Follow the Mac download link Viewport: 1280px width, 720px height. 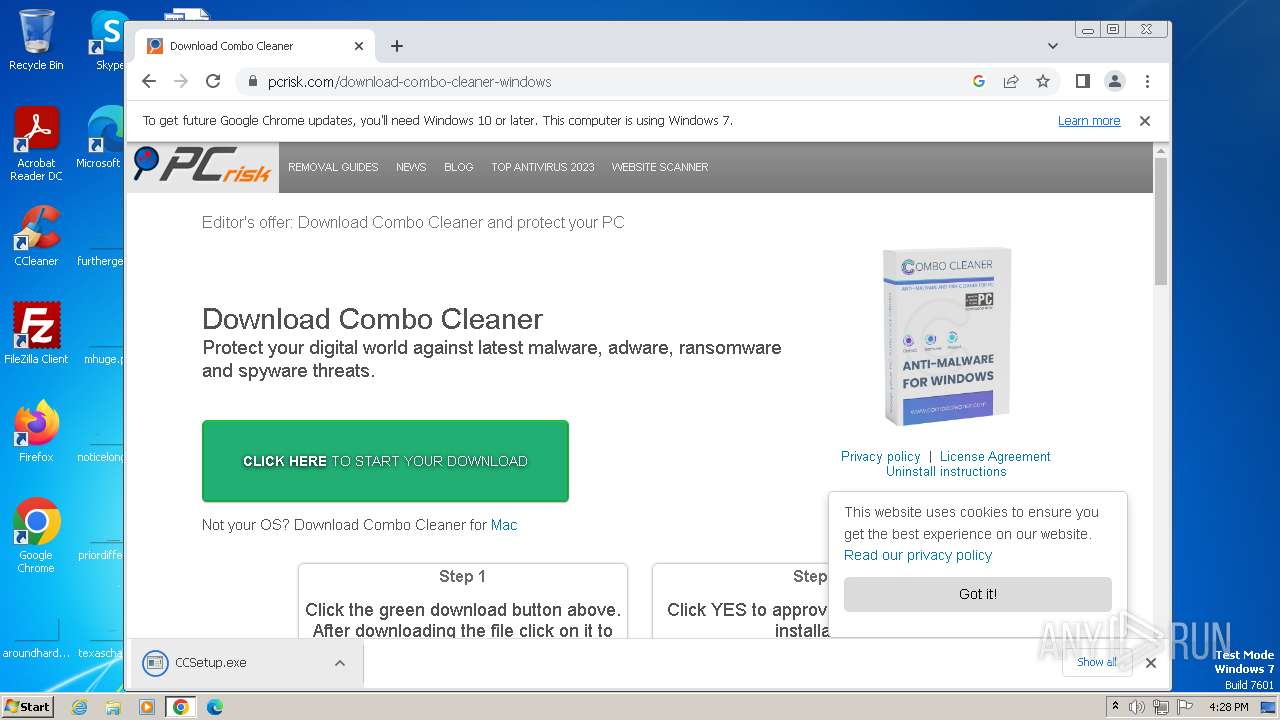point(504,525)
